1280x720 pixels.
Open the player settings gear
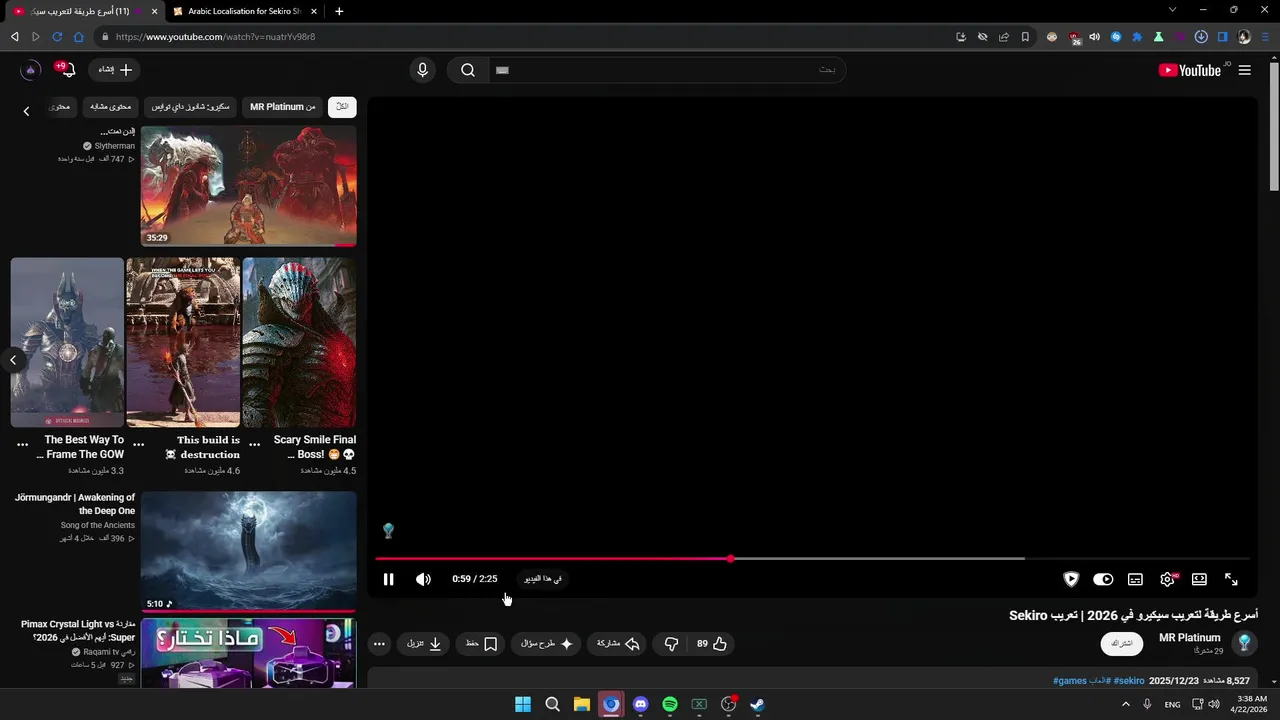1167,579
